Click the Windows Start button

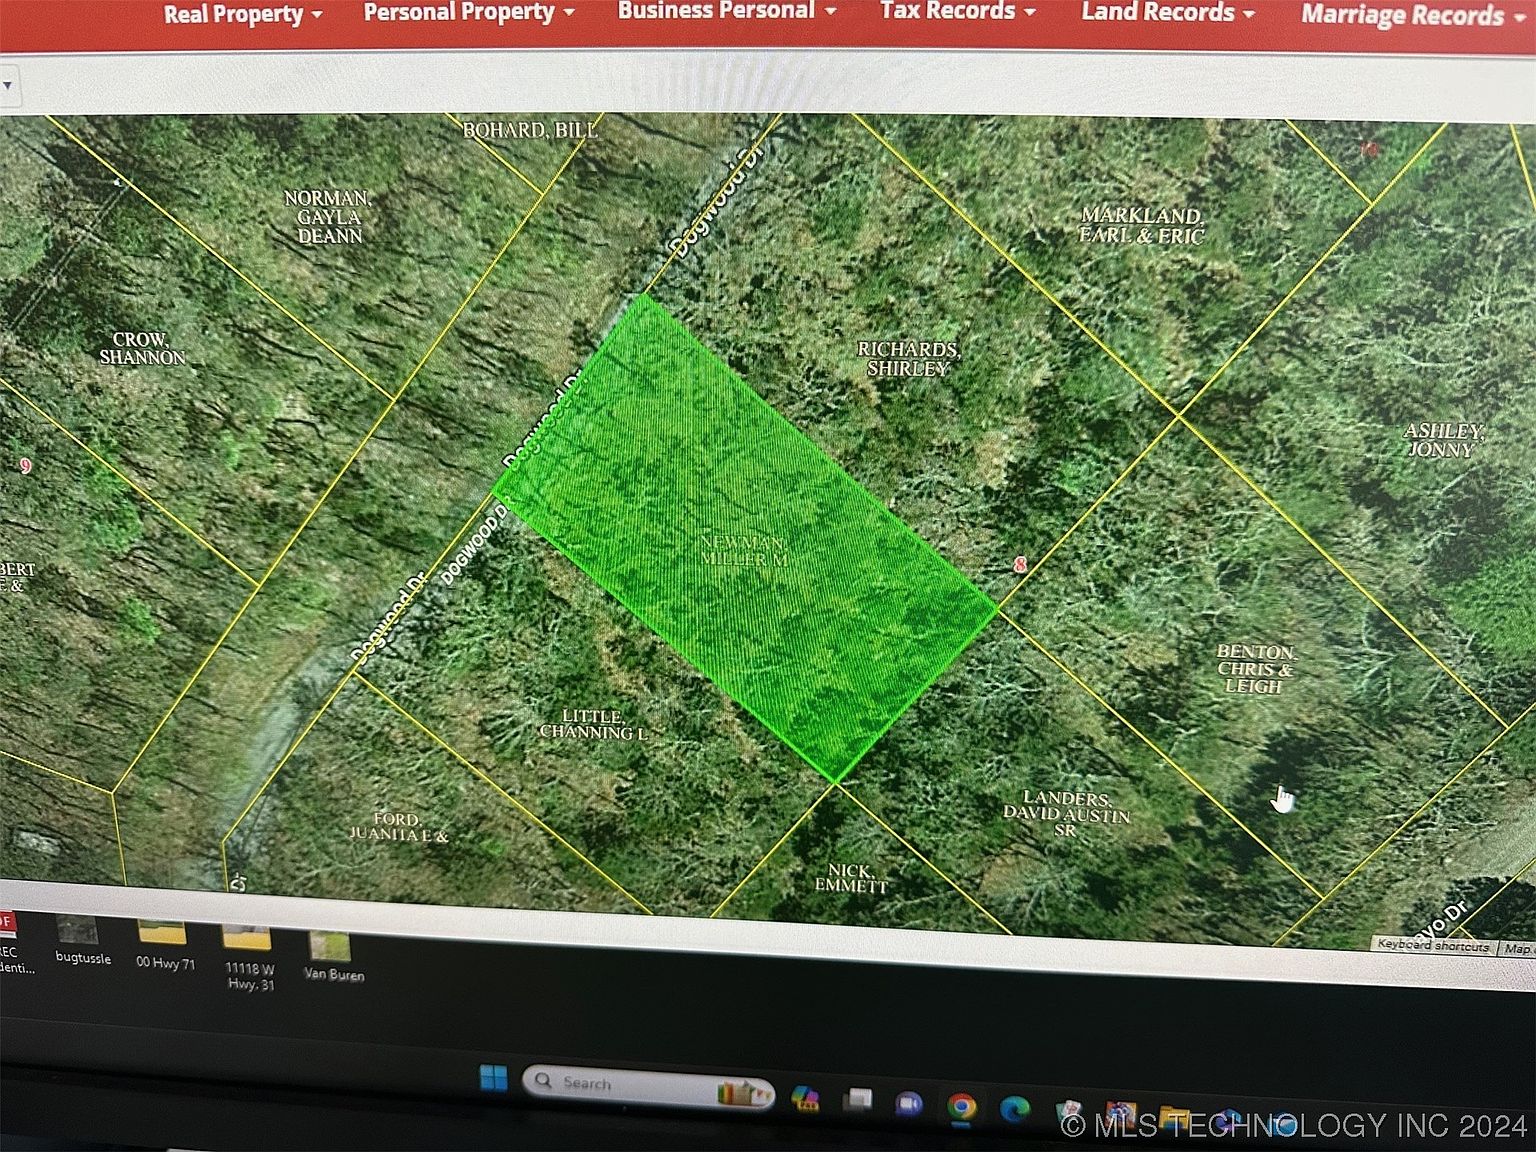(x=493, y=1078)
